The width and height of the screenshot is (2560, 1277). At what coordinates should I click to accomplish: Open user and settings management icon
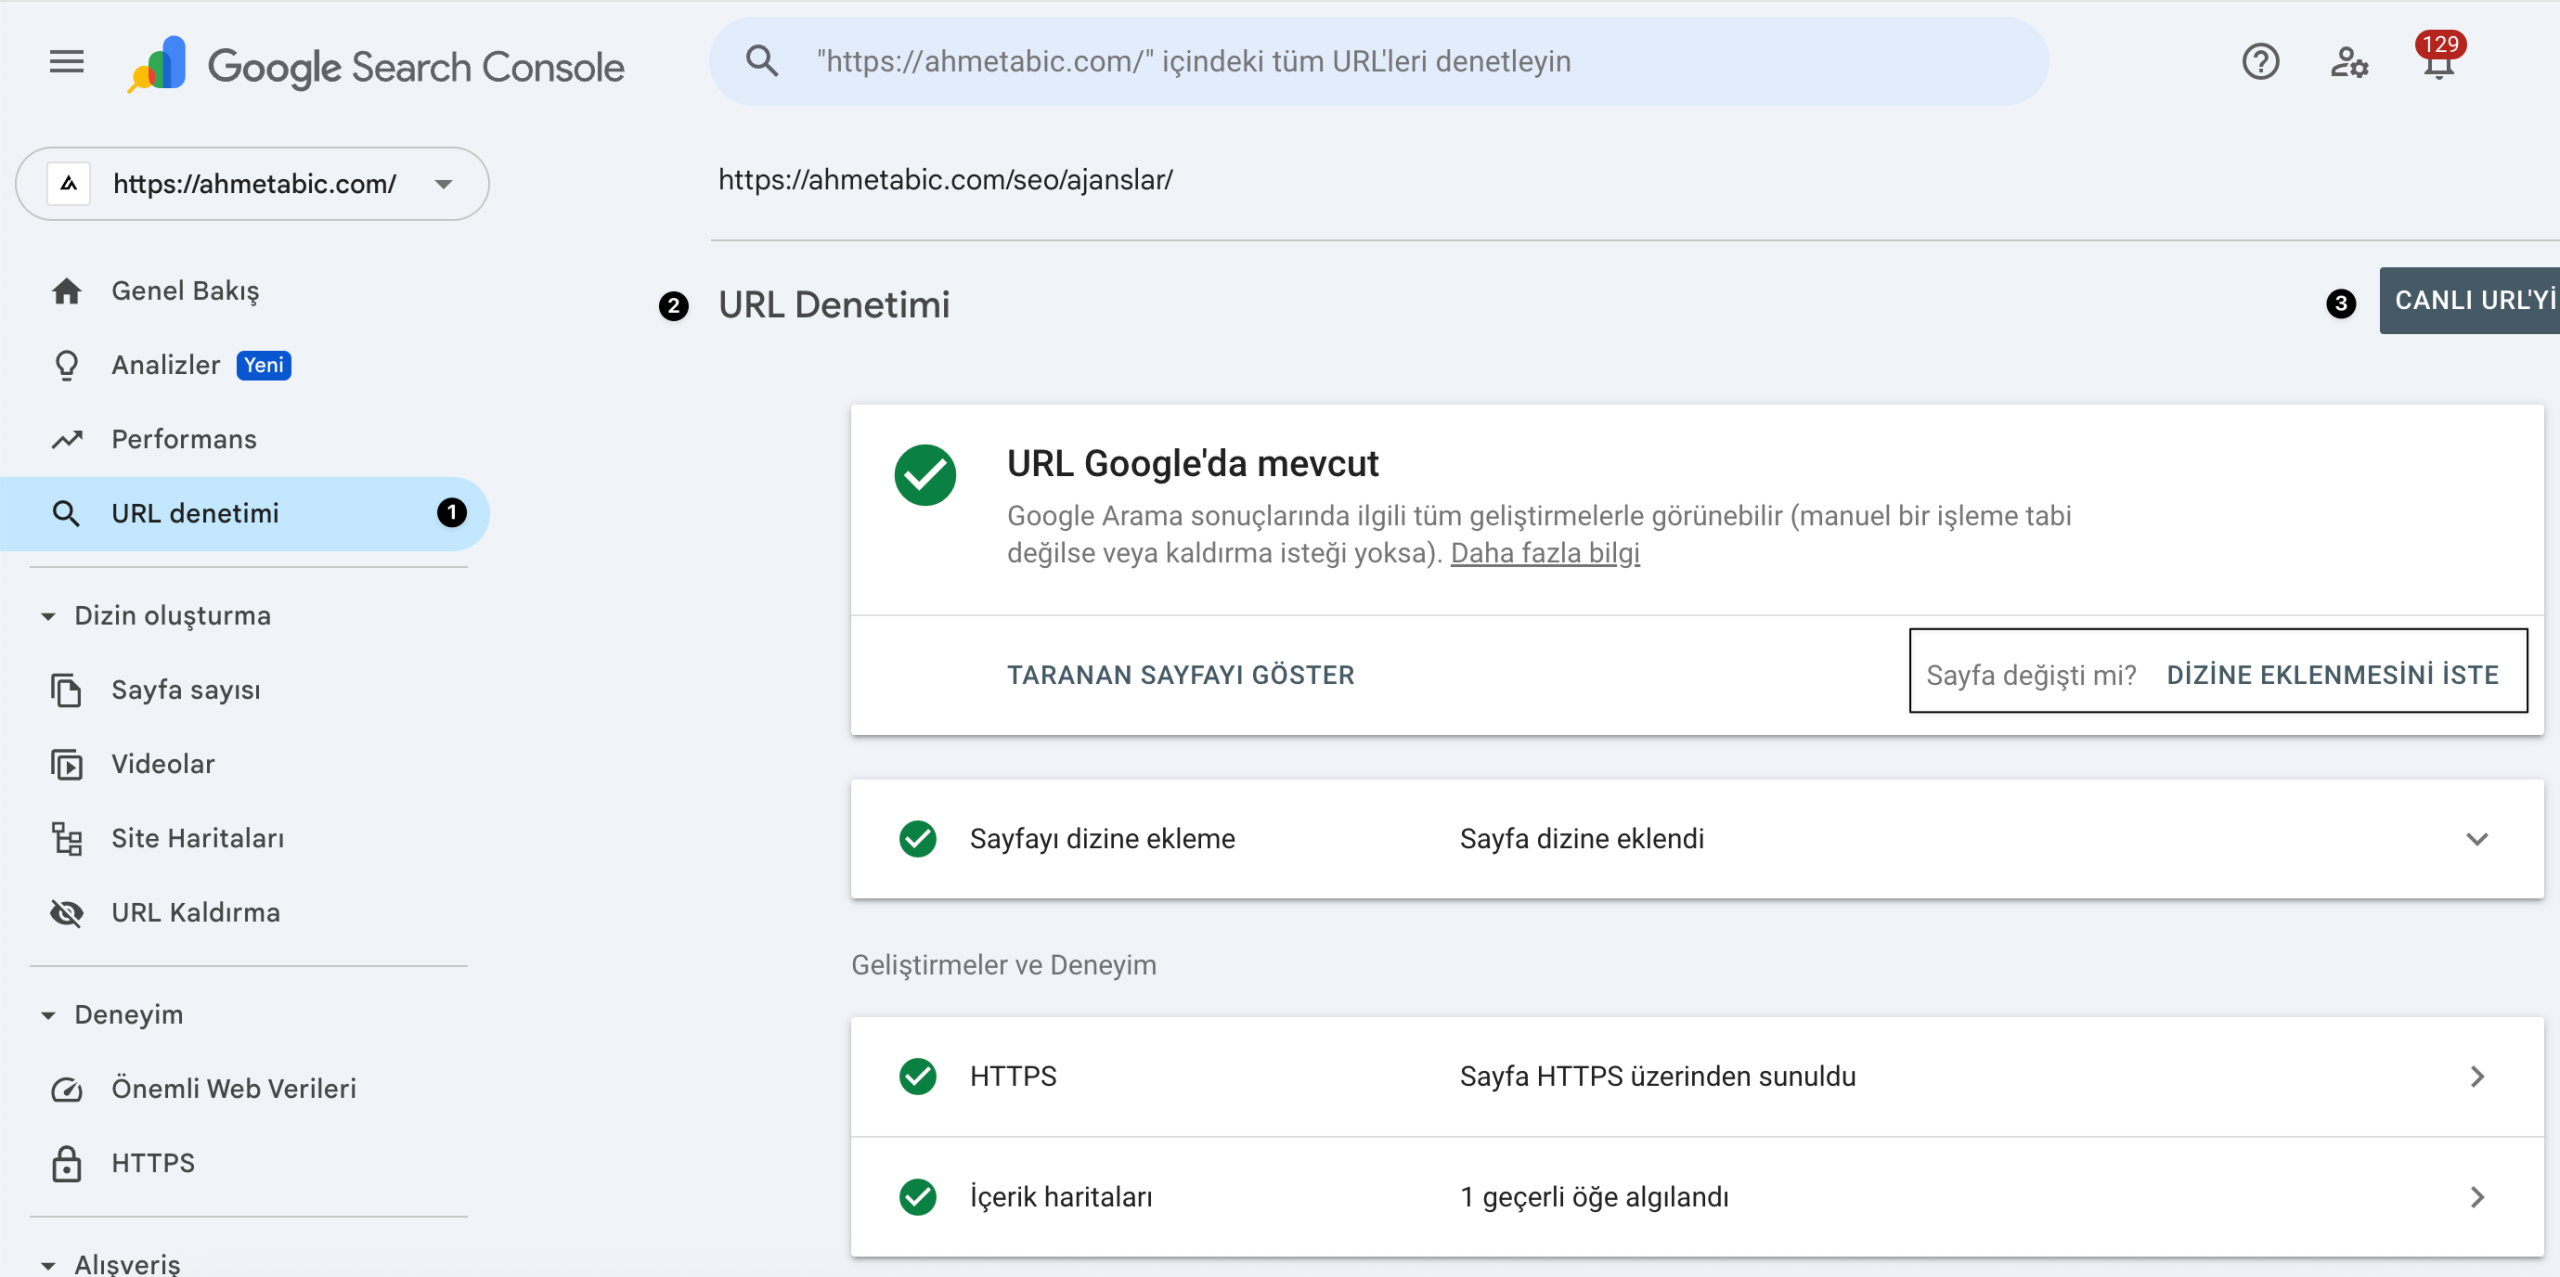pyautogui.click(x=2349, y=62)
